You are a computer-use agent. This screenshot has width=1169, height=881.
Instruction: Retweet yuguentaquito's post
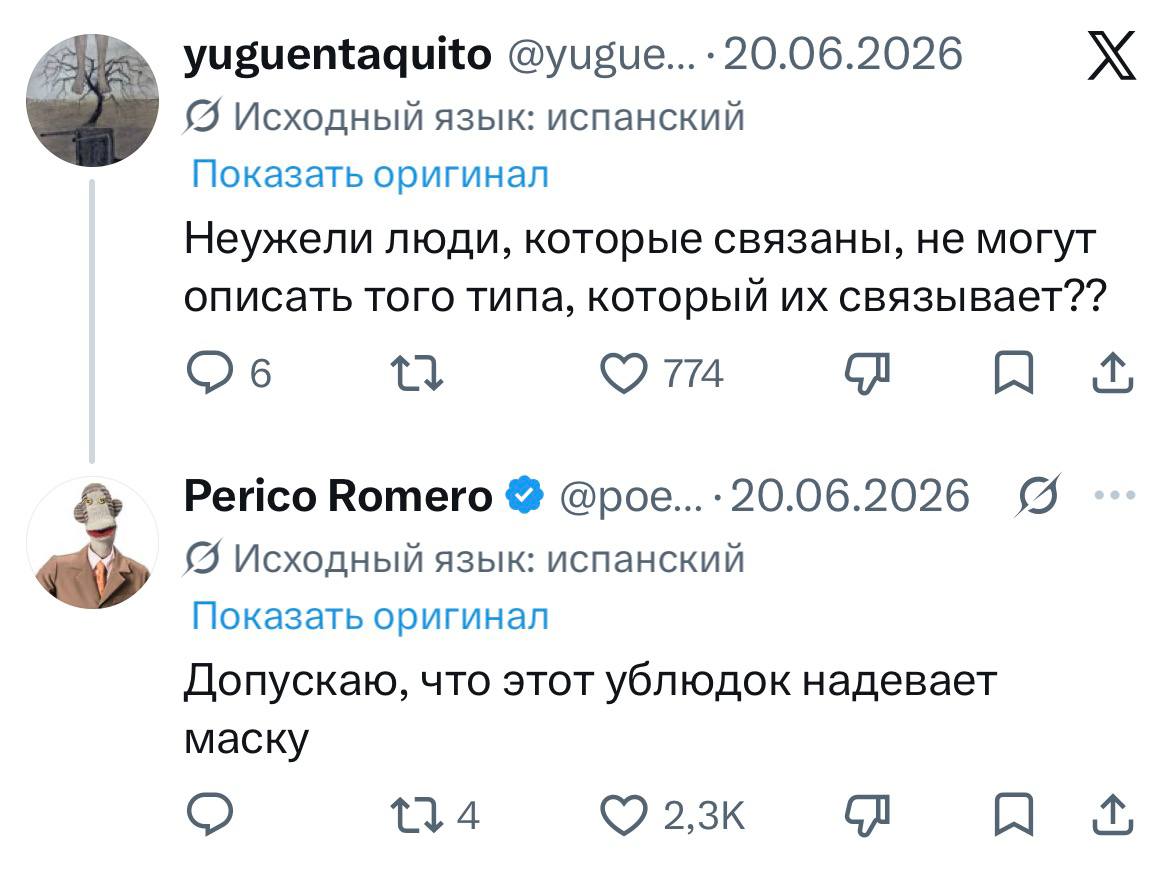(x=418, y=373)
